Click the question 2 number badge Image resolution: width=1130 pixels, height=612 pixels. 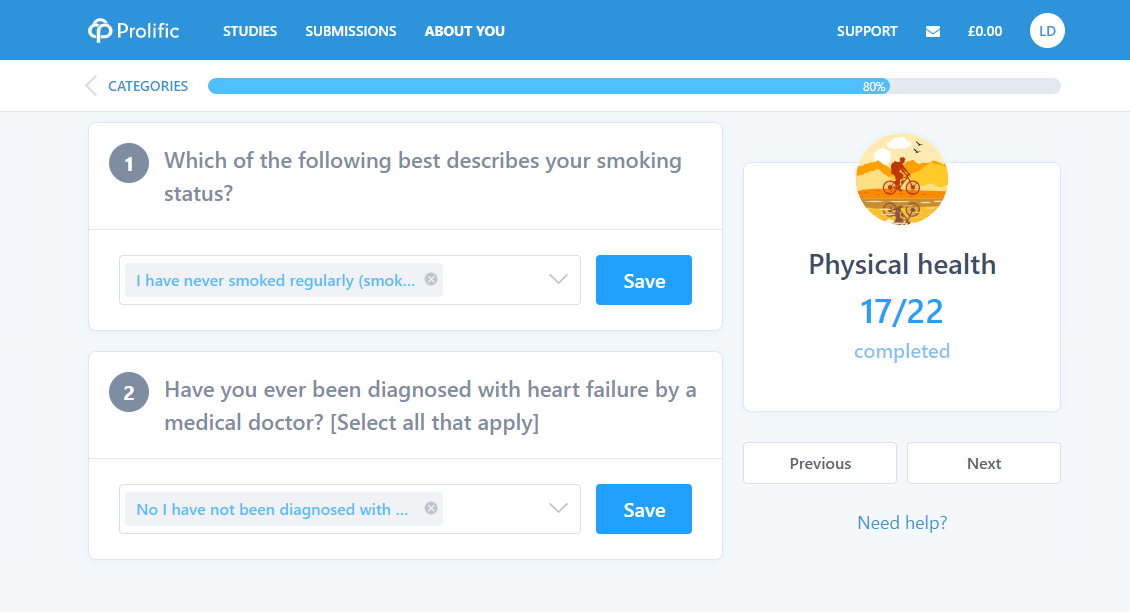(129, 392)
